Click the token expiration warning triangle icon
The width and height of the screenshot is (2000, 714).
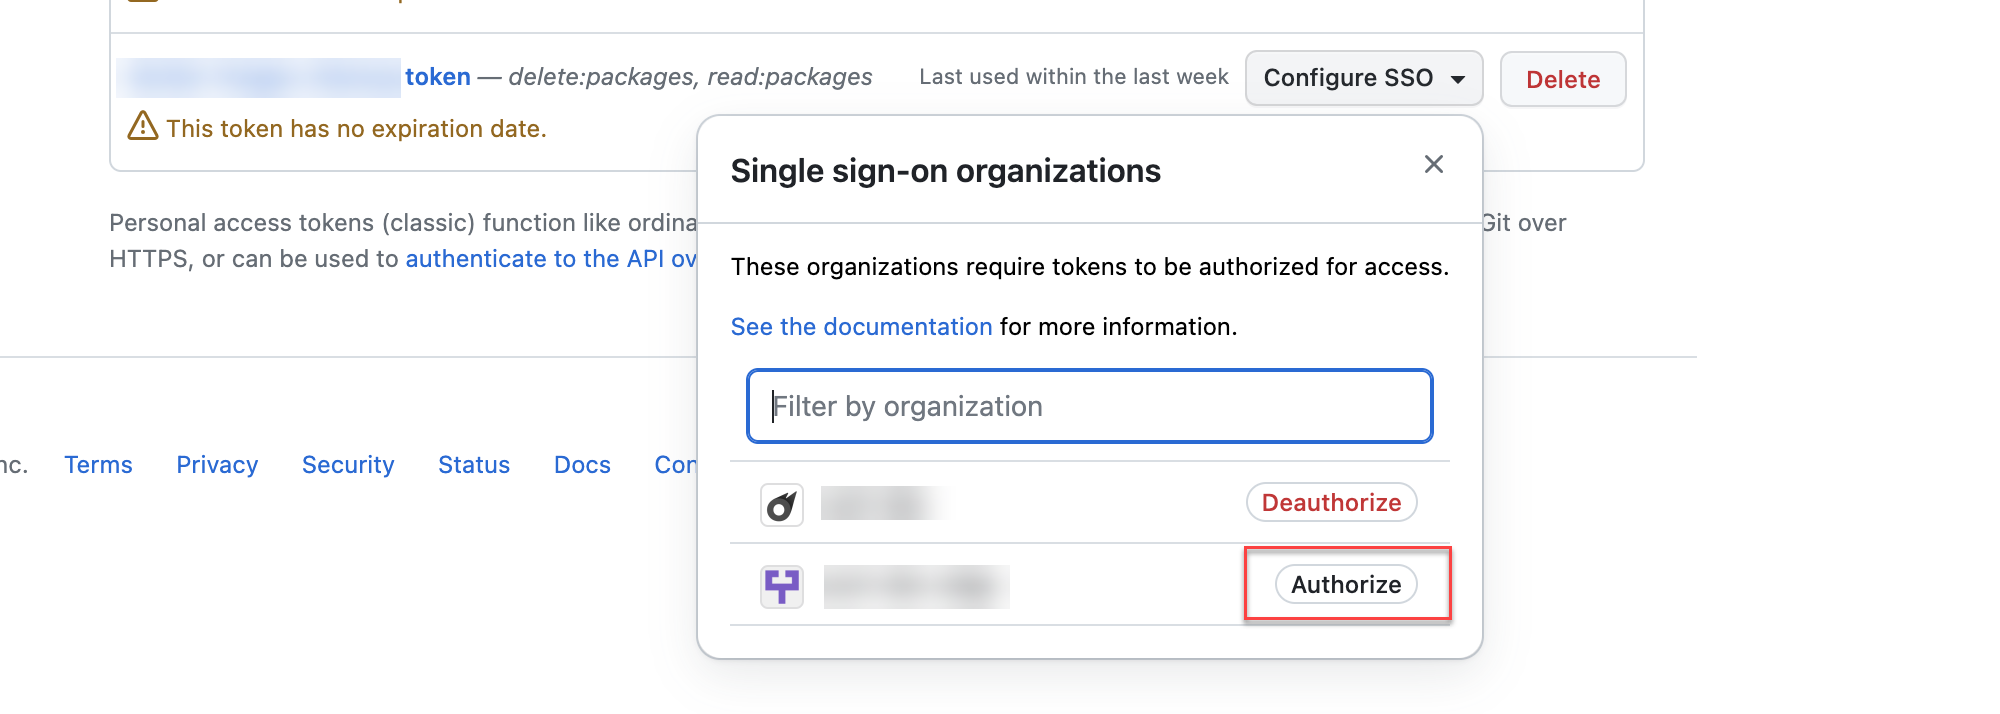click(x=143, y=127)
